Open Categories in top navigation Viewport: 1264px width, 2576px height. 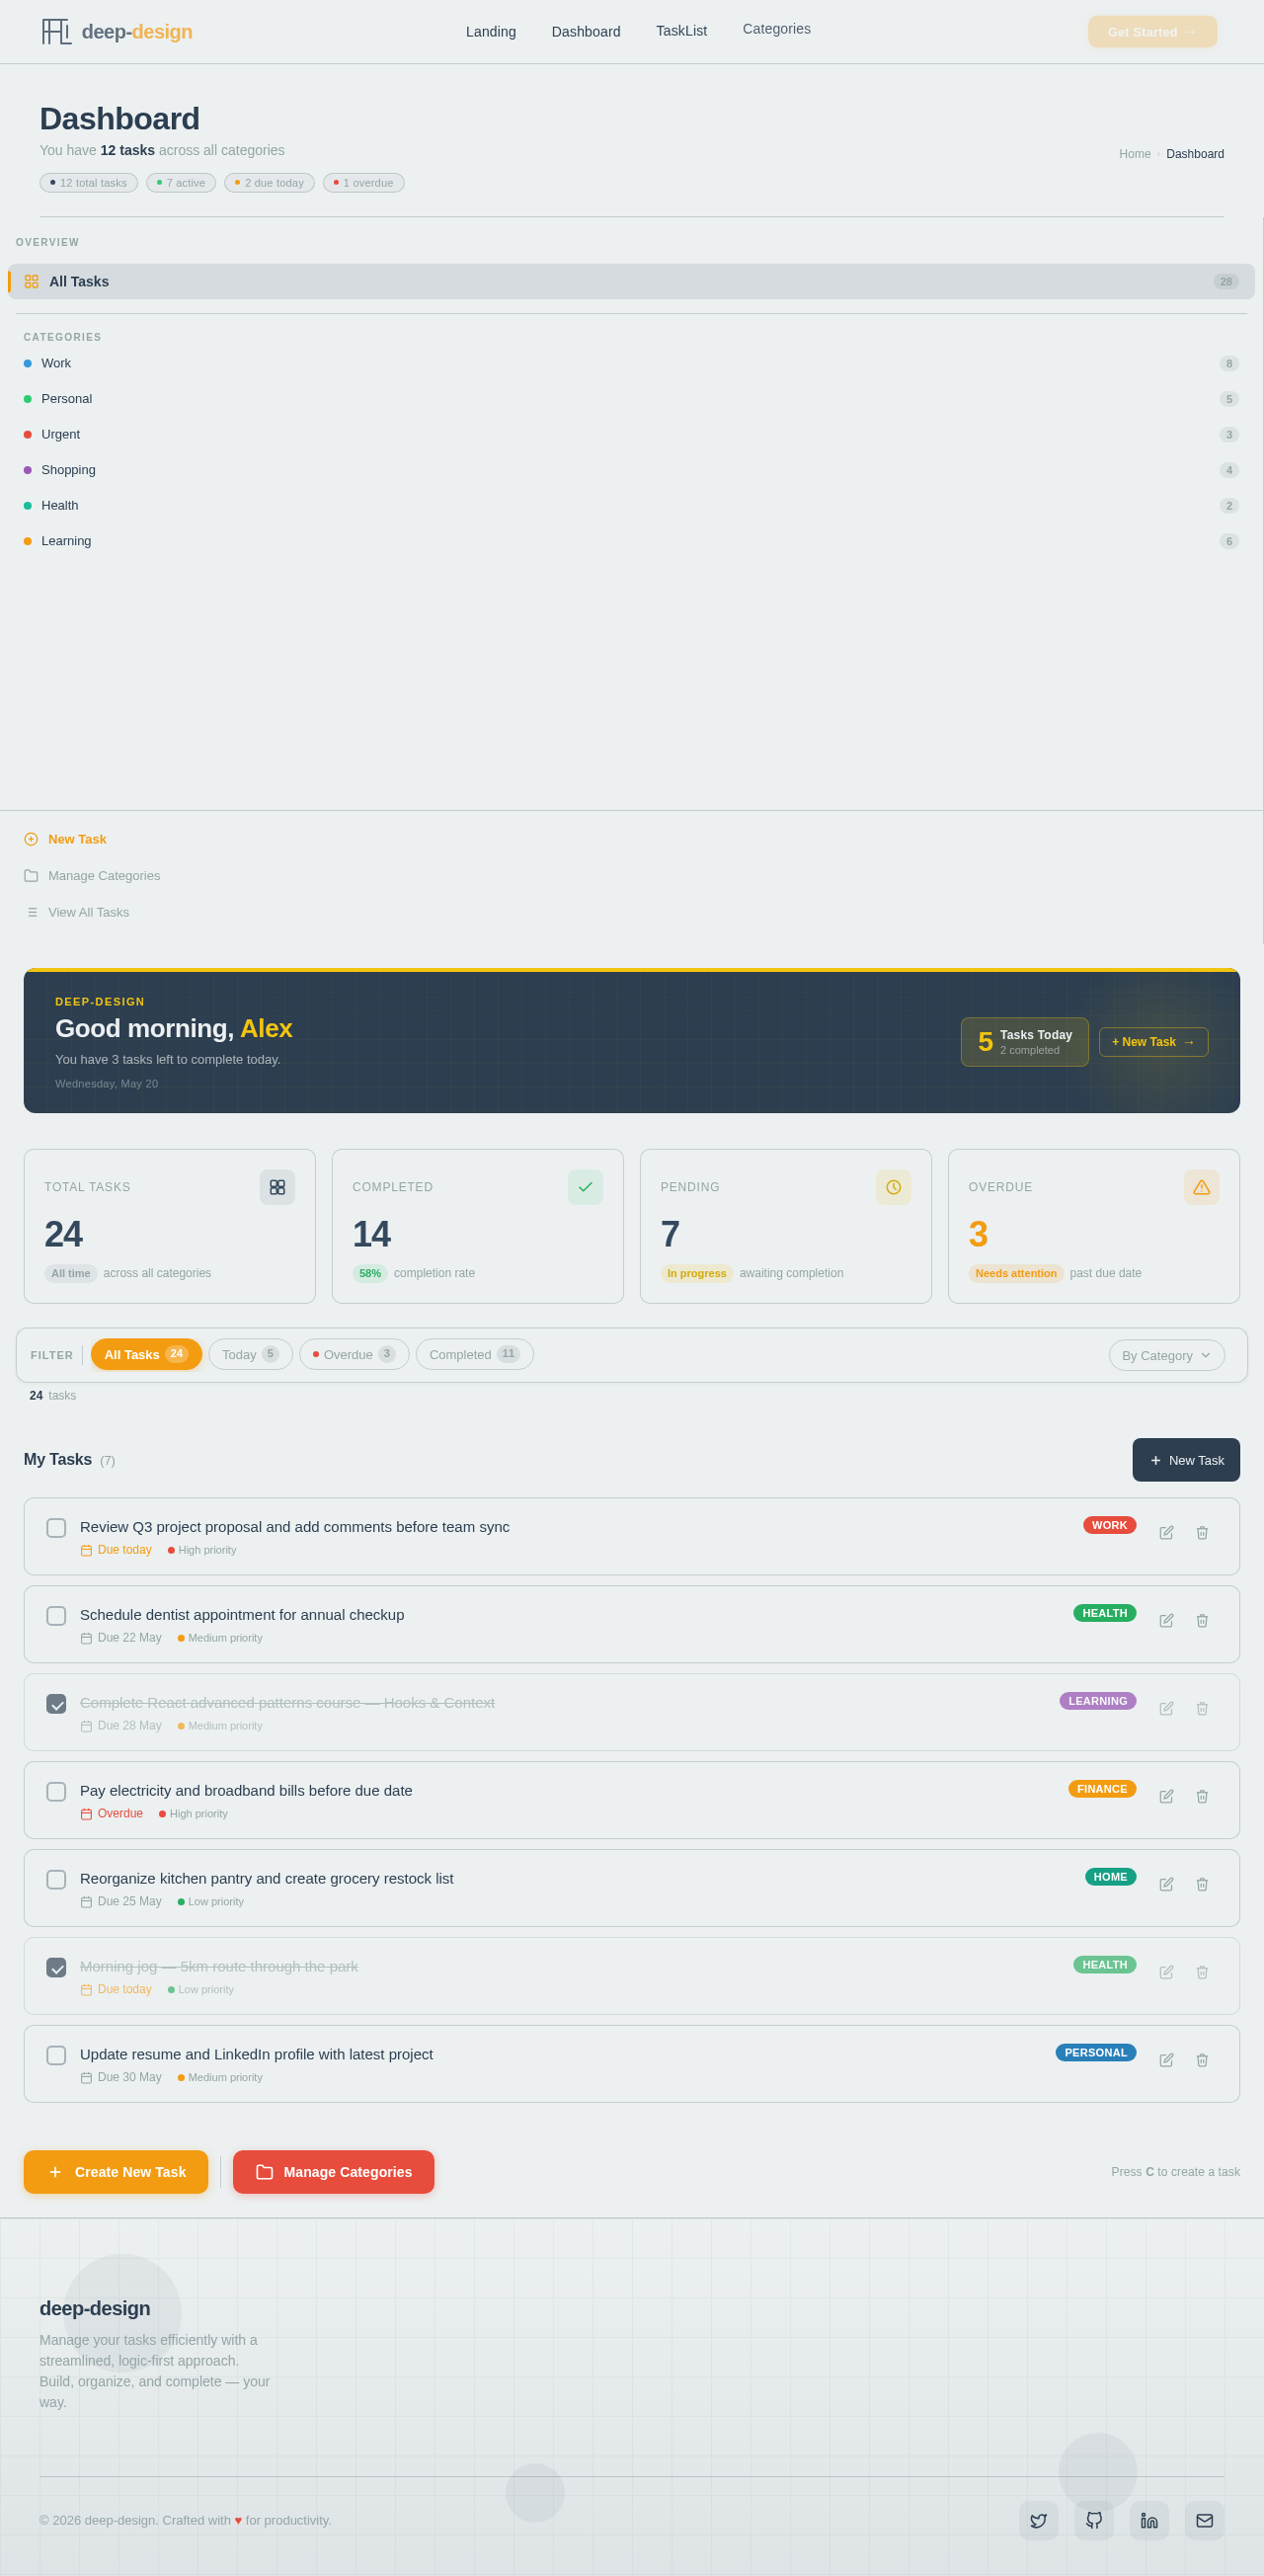tap(776, 29)
